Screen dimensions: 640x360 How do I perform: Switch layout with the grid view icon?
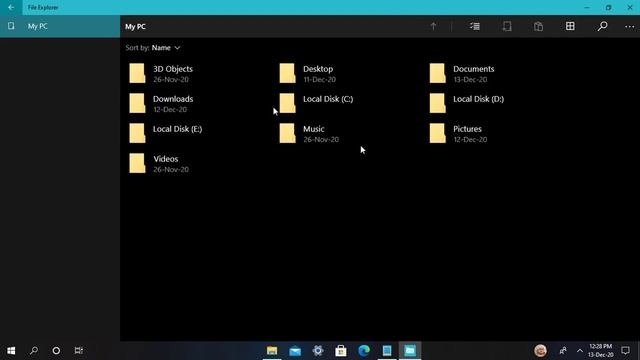[570, 27]
